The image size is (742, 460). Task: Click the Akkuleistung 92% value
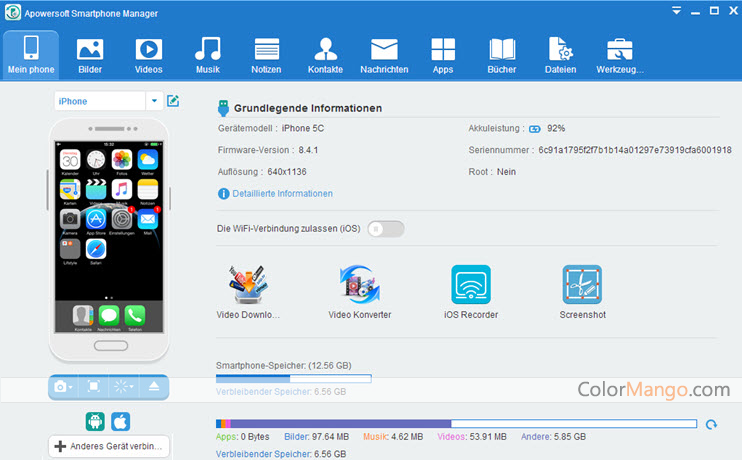556,128
